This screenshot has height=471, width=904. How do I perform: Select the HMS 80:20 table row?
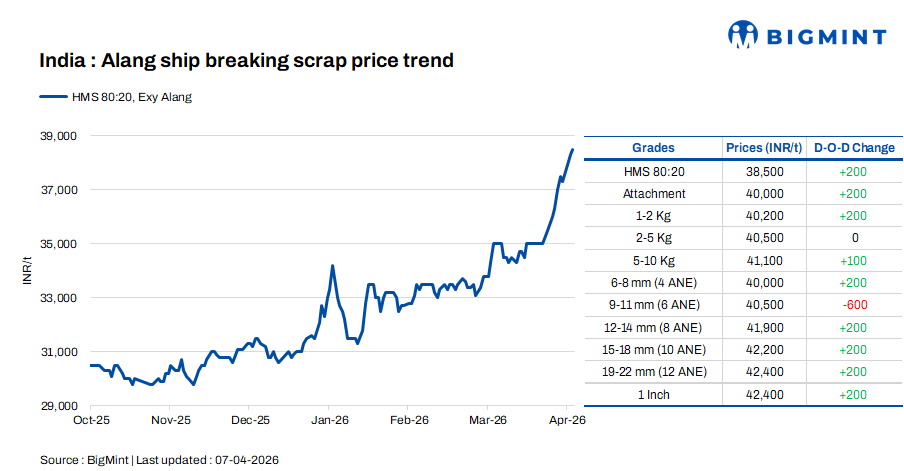(654, 172)
